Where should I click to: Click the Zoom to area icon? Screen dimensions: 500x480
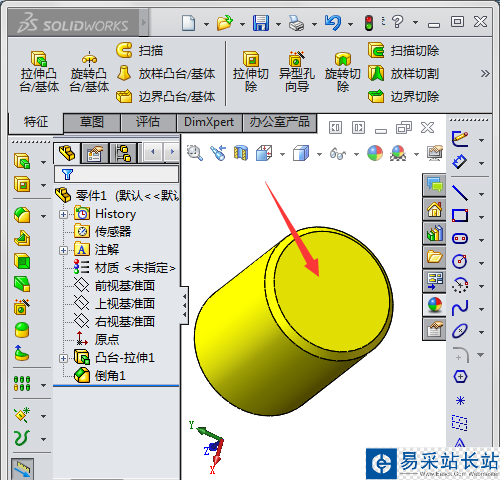pyautogui.click(x=195, y=153)
